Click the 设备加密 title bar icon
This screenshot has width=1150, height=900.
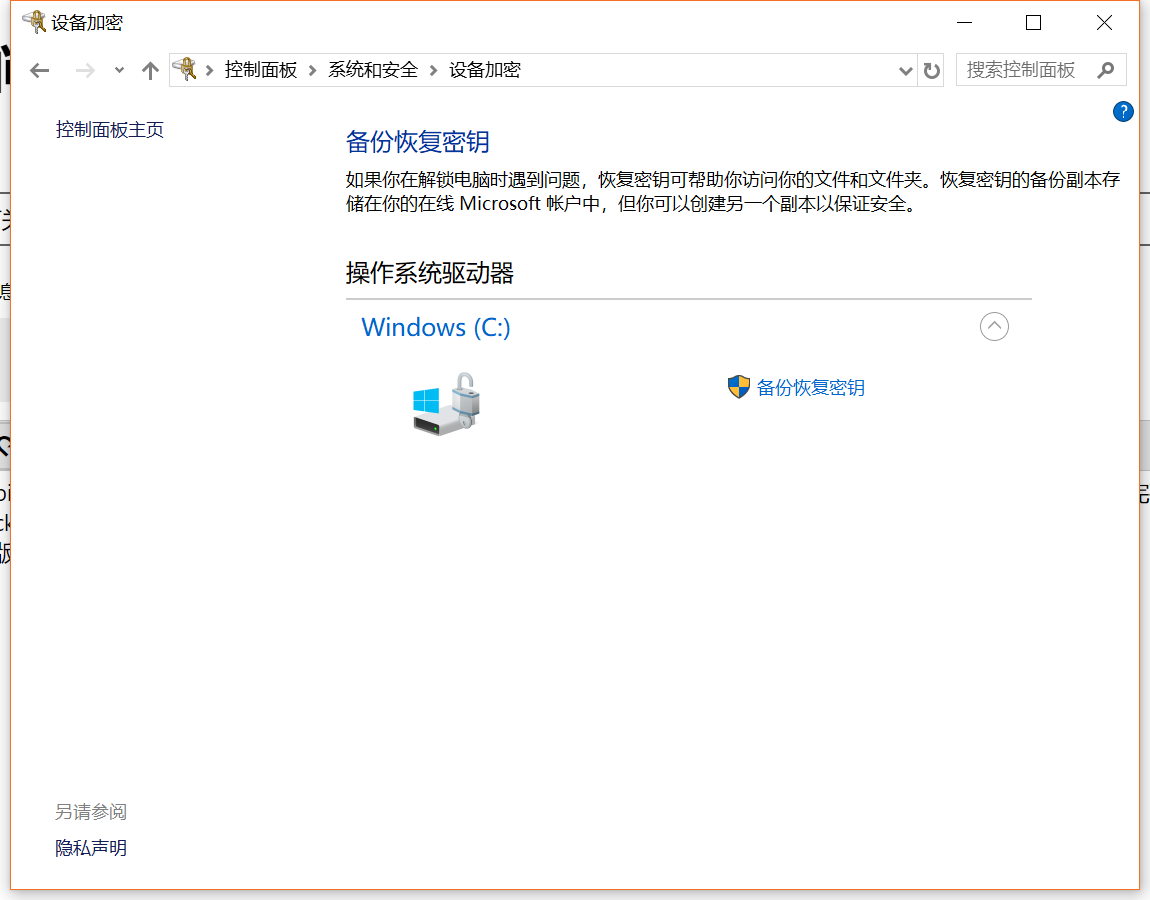coord(34,23)
